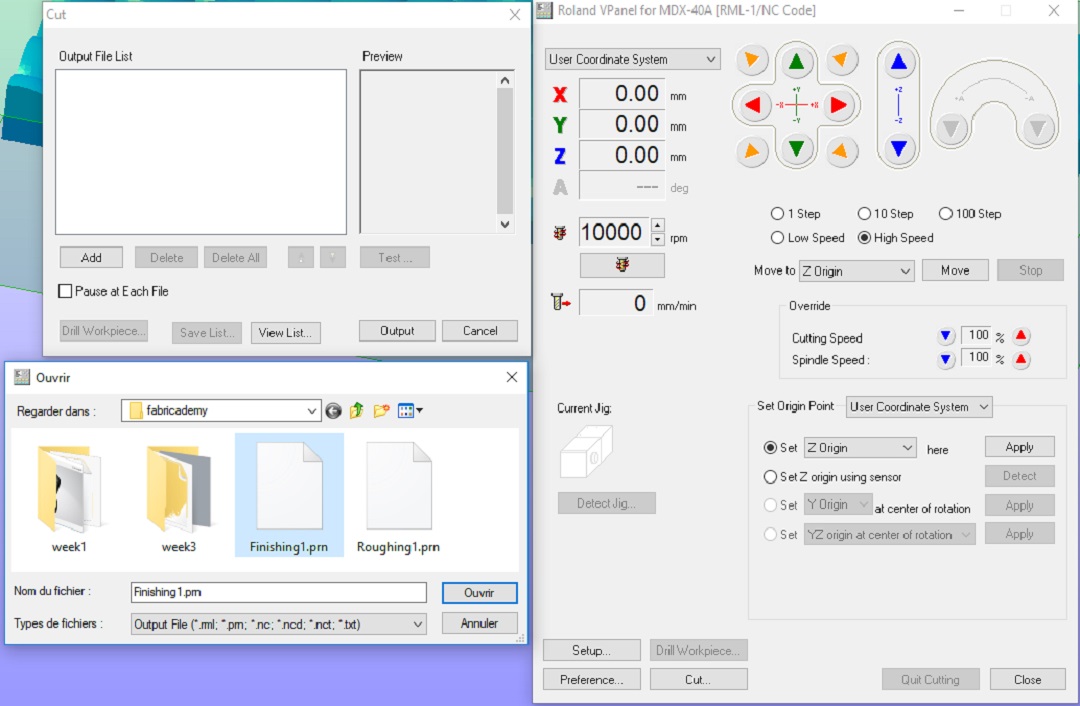The width and height of the screenshot is (1080, 706).
Task: Jog diagonally with top-right orange arrow
Action: (x=840, y=60)
